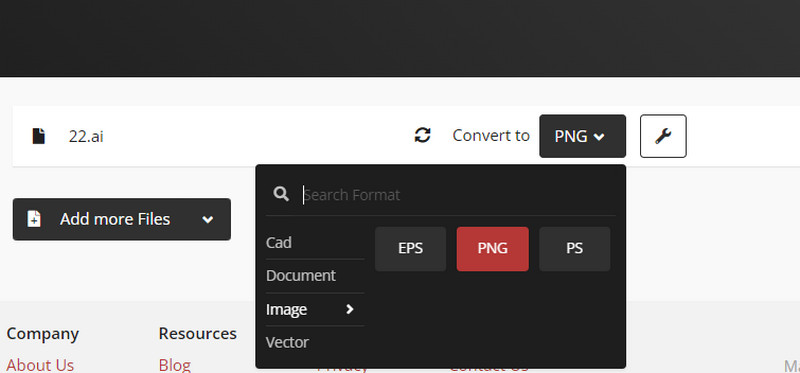Image resolution: width=800 pixels, height=373 pixels.
Task: Click the 22.ai file name
Action: click(86, 137)
